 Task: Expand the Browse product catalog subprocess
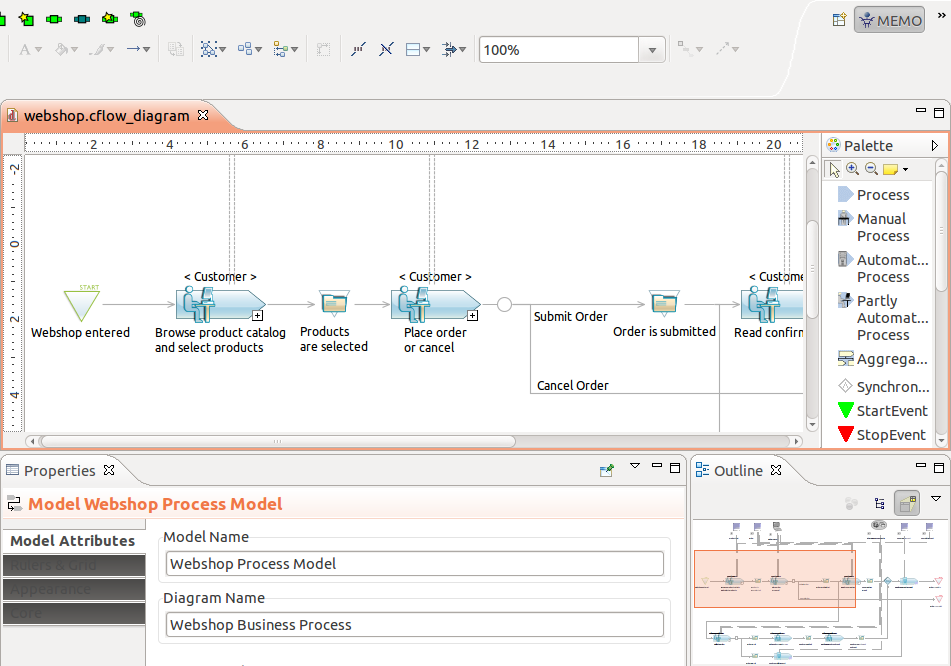pos(258,315)
